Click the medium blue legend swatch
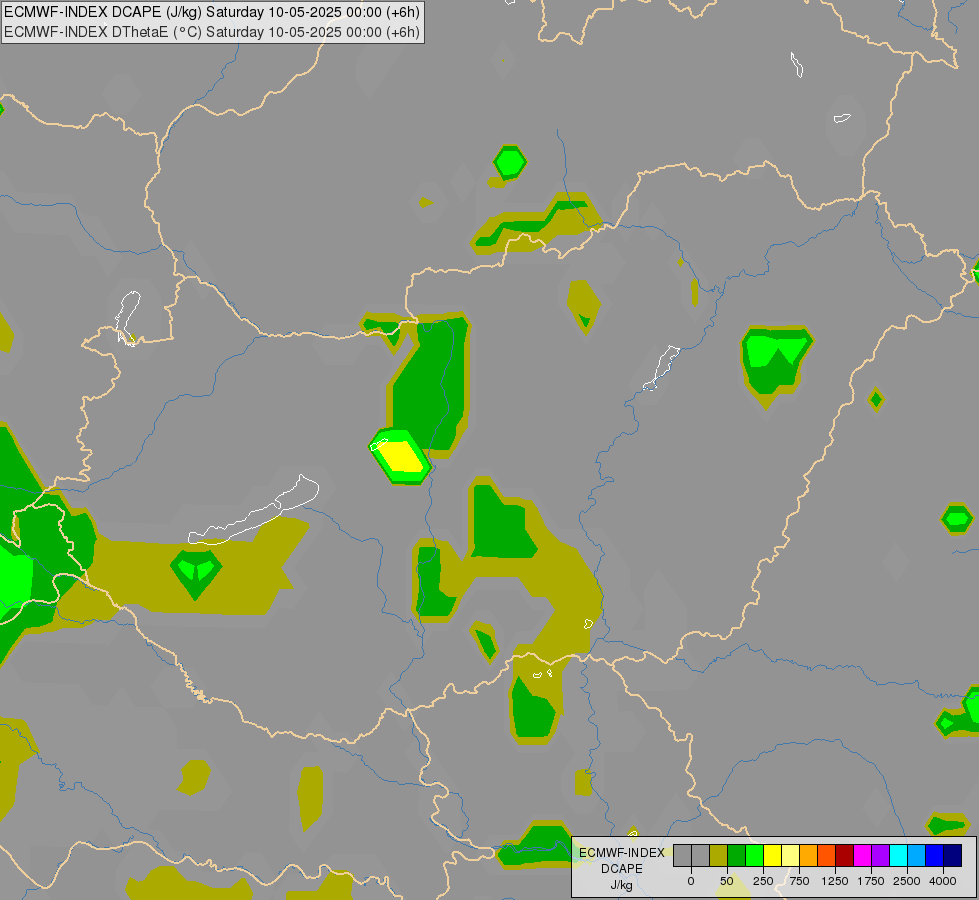Screen dimensions: 979x900 pos(935,856)
